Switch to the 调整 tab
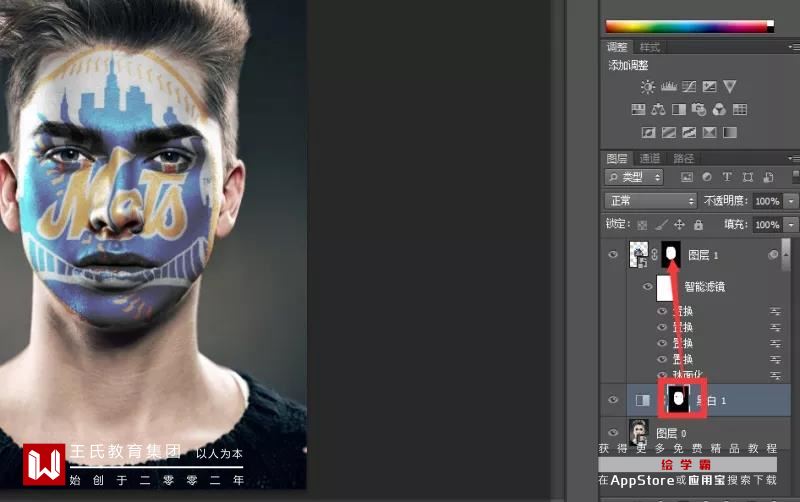Screen dimensions: 800x502 (x=617, y=47)
